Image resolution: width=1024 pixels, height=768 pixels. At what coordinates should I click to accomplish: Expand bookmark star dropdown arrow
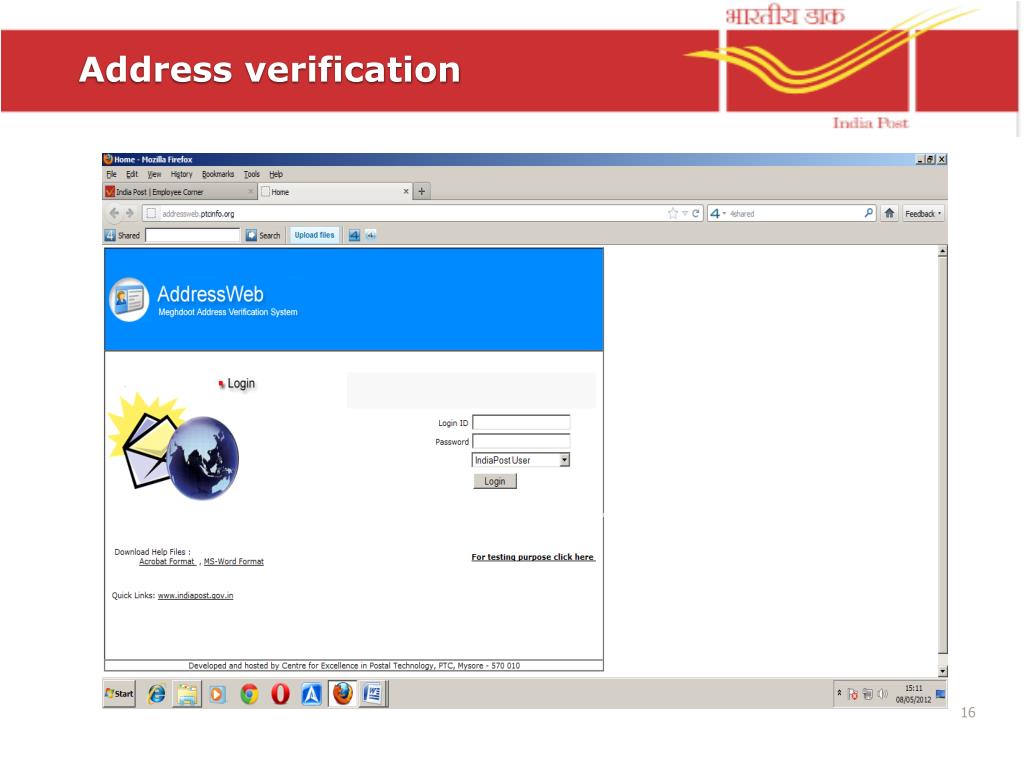(x=684, y=214)
